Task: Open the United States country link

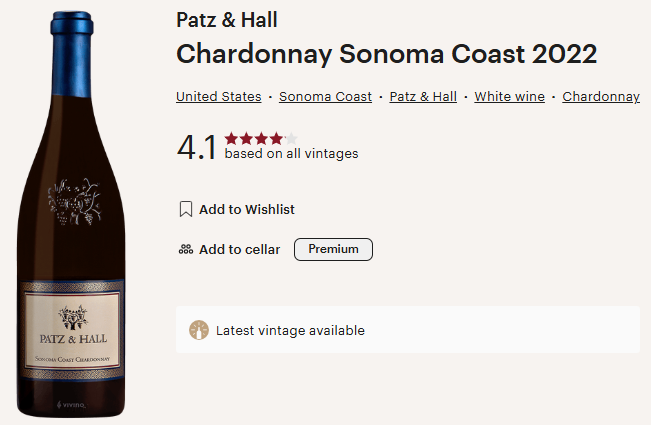Action: tap(218, 97)
